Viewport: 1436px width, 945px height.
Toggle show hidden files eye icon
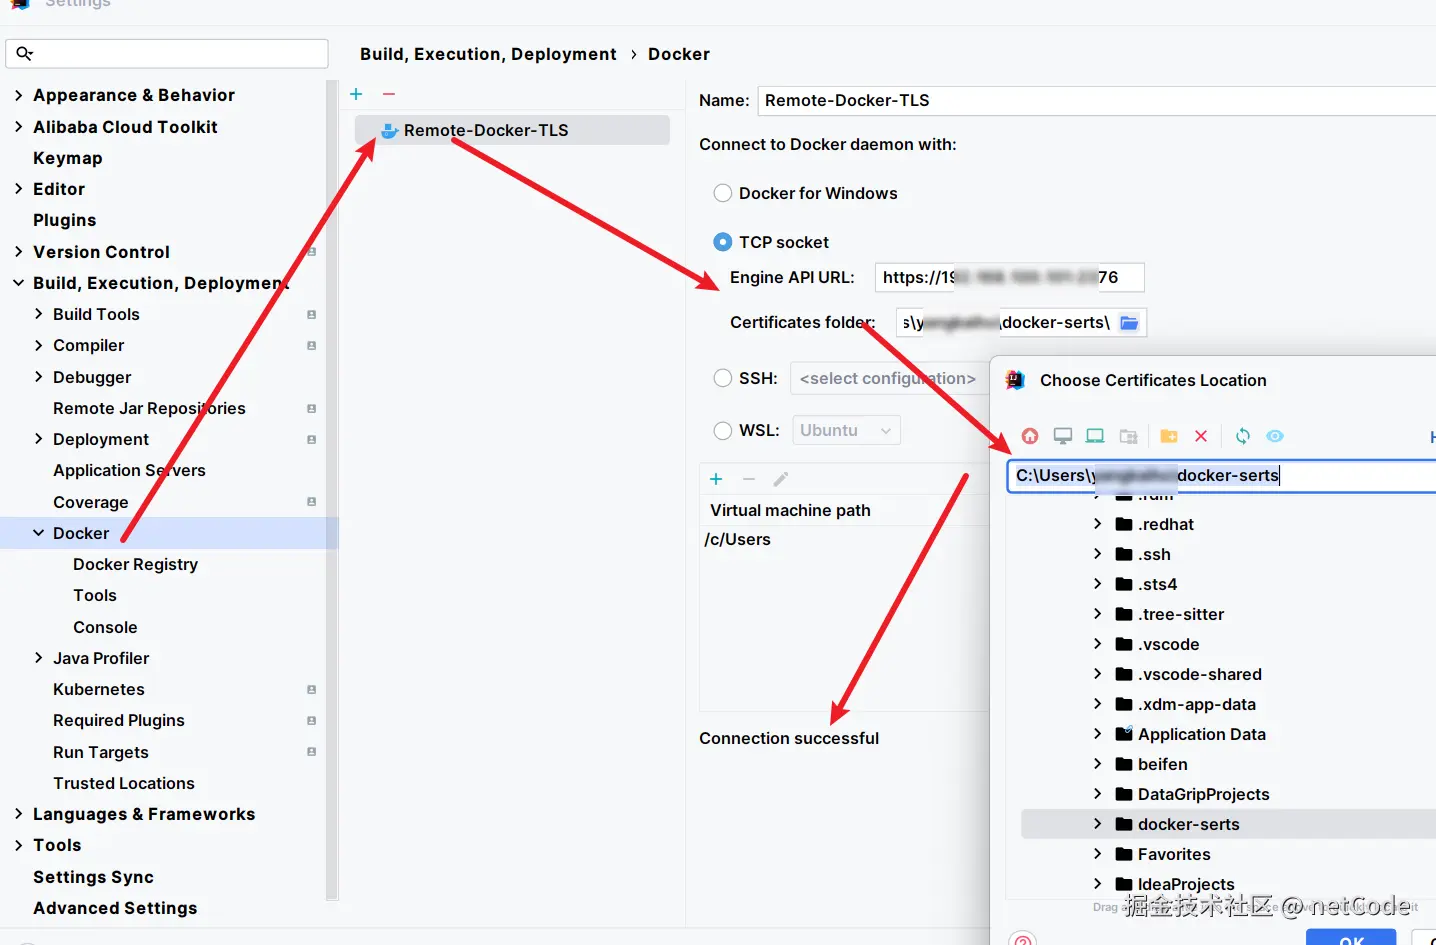point(1275,436)
